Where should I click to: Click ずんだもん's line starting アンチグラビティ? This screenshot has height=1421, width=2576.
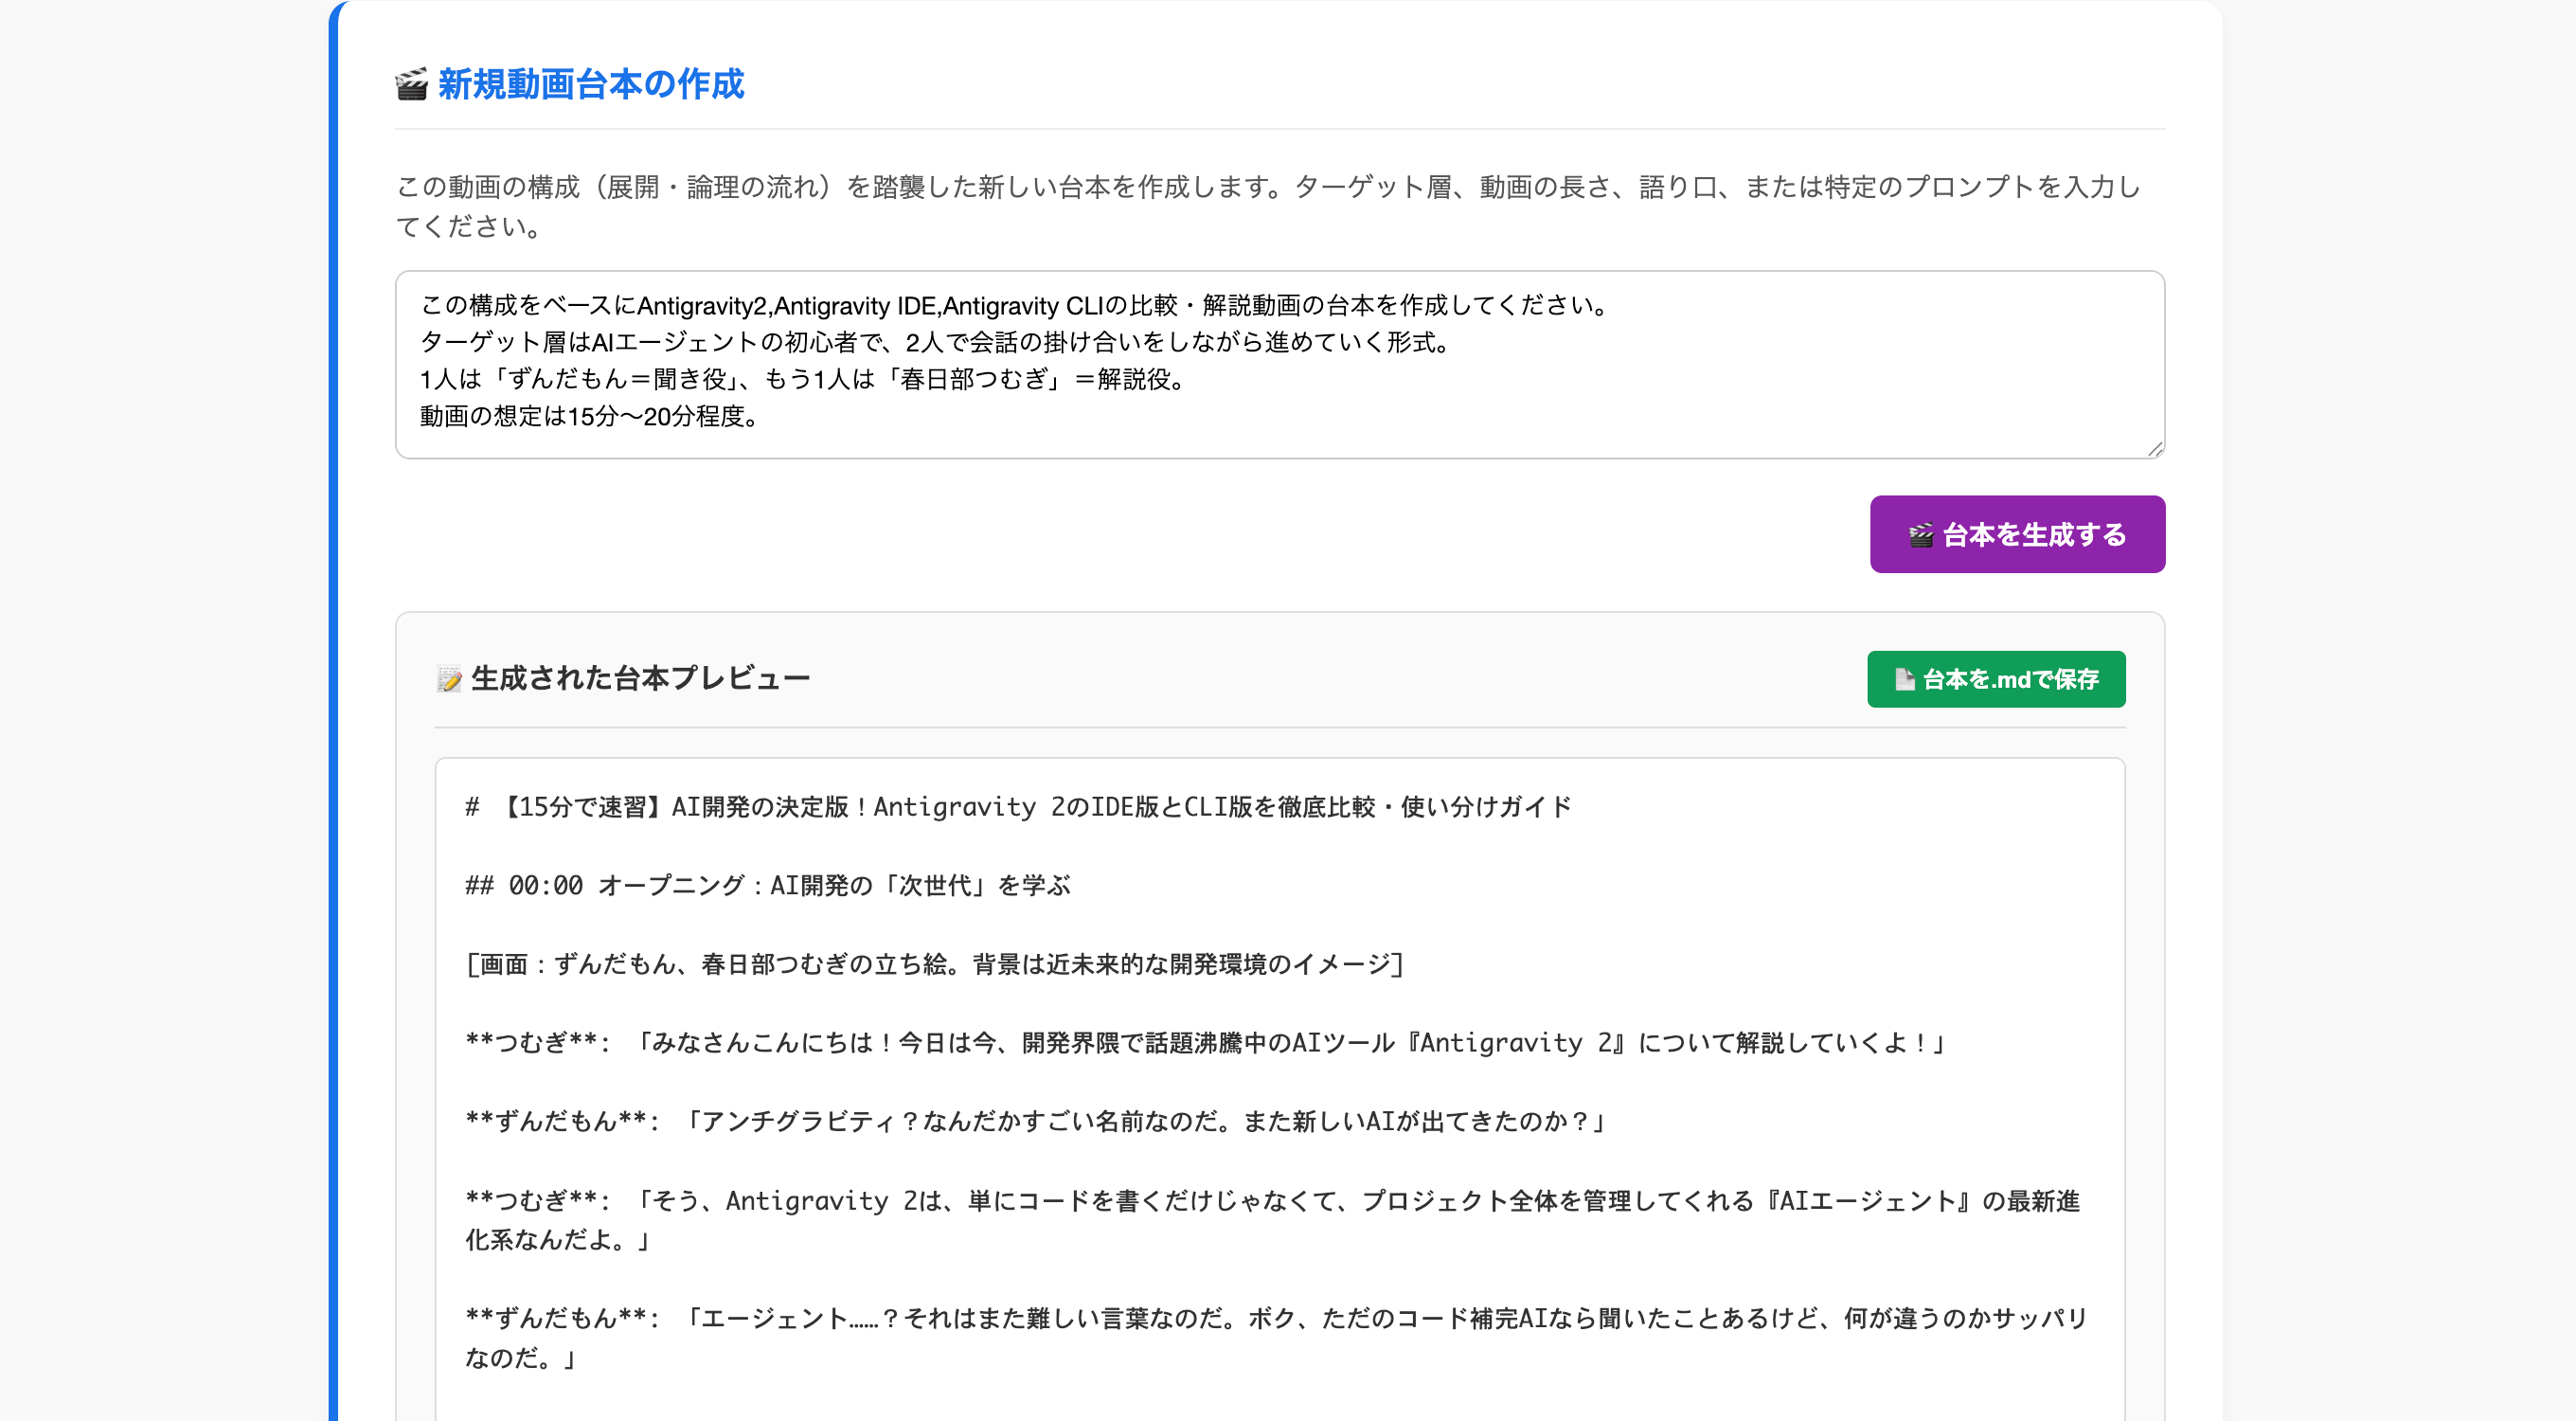click(x=1035, y=1121)
